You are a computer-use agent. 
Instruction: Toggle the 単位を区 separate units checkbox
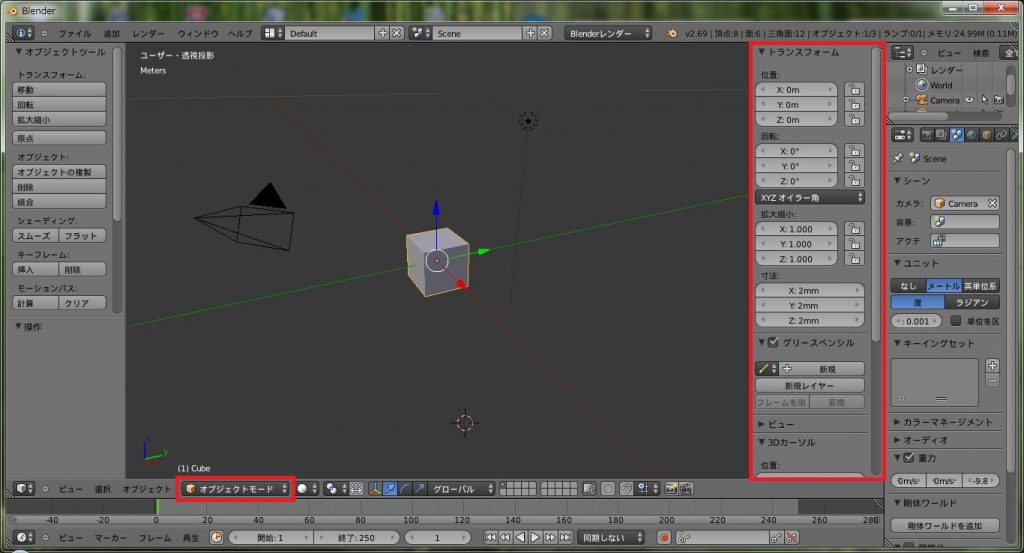[955, 321]
